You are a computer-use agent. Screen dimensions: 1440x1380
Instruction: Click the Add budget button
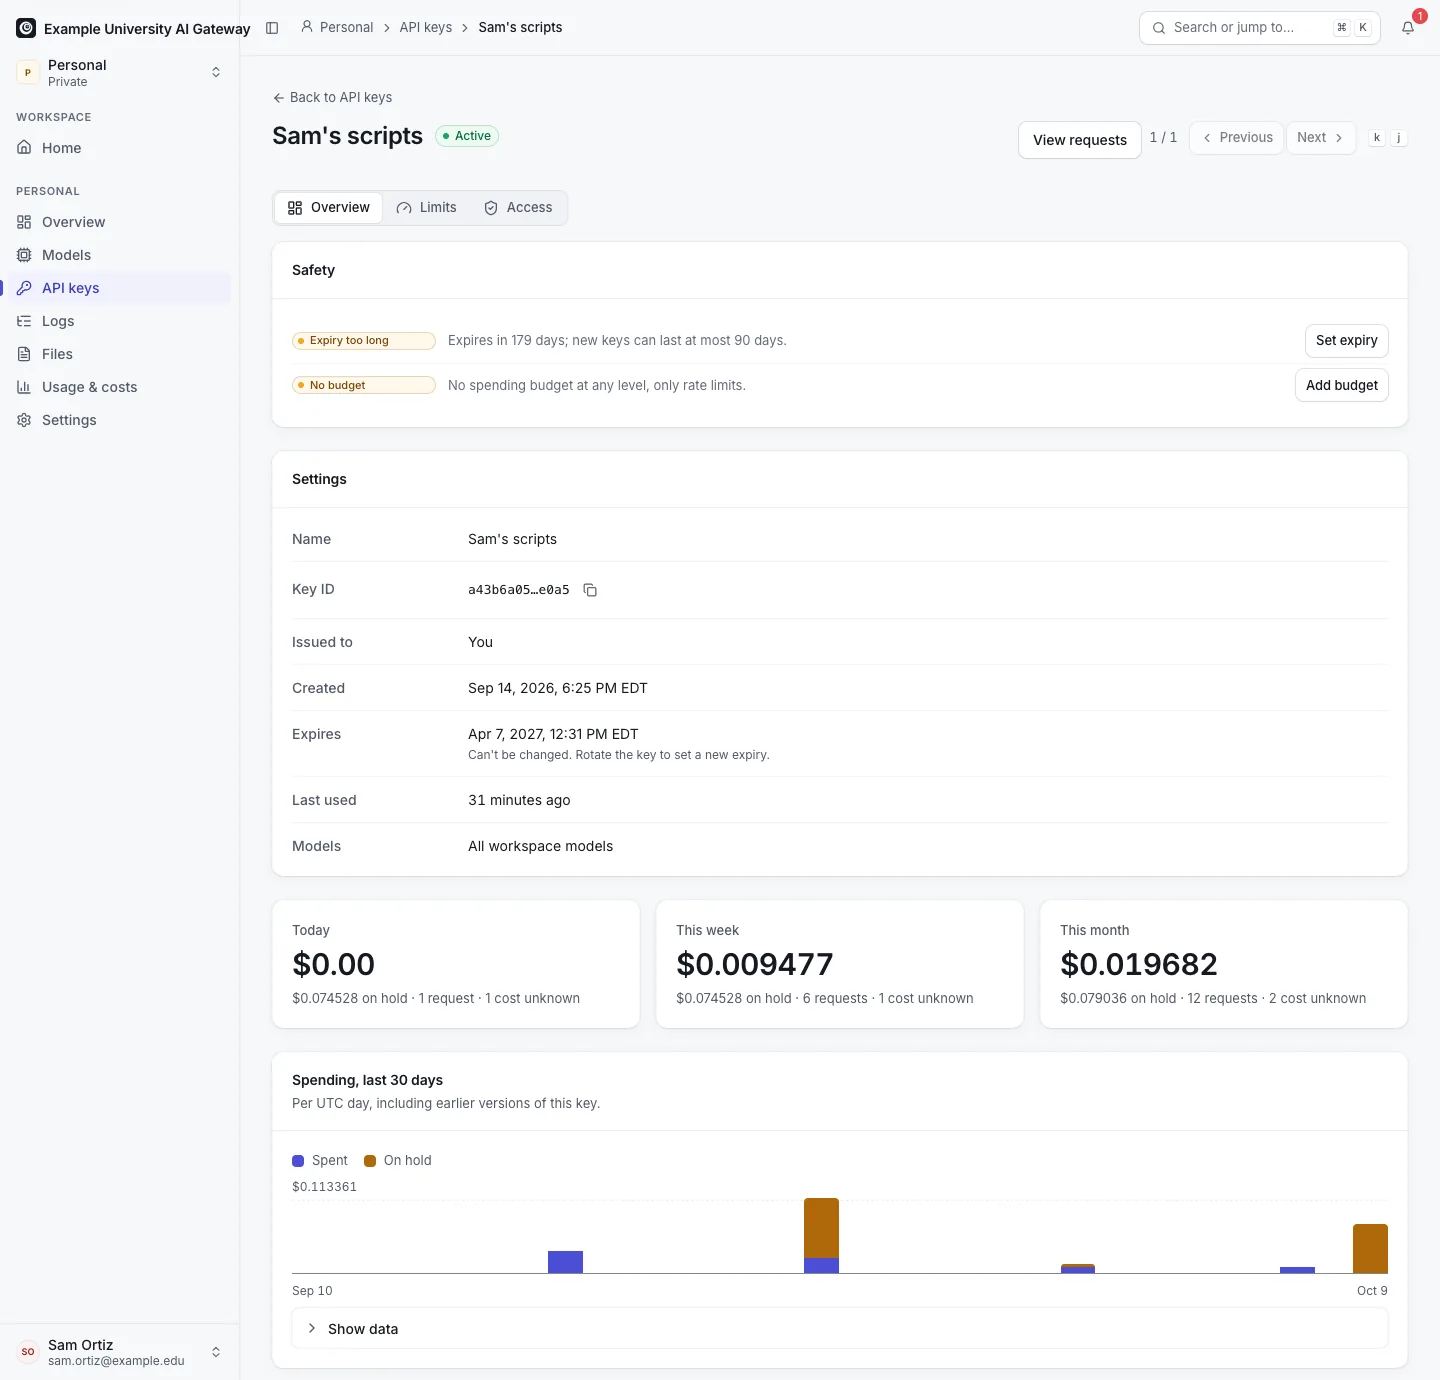point(1342,385)
